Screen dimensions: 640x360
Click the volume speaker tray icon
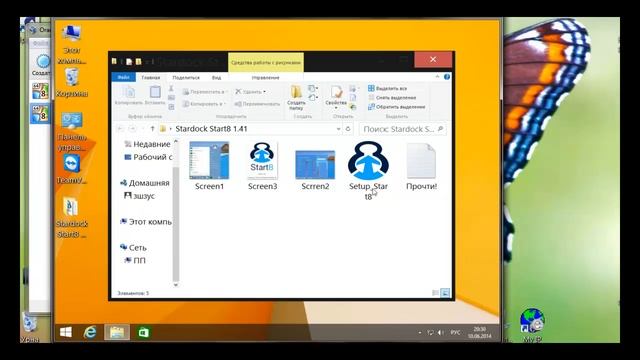pos(441,333)
